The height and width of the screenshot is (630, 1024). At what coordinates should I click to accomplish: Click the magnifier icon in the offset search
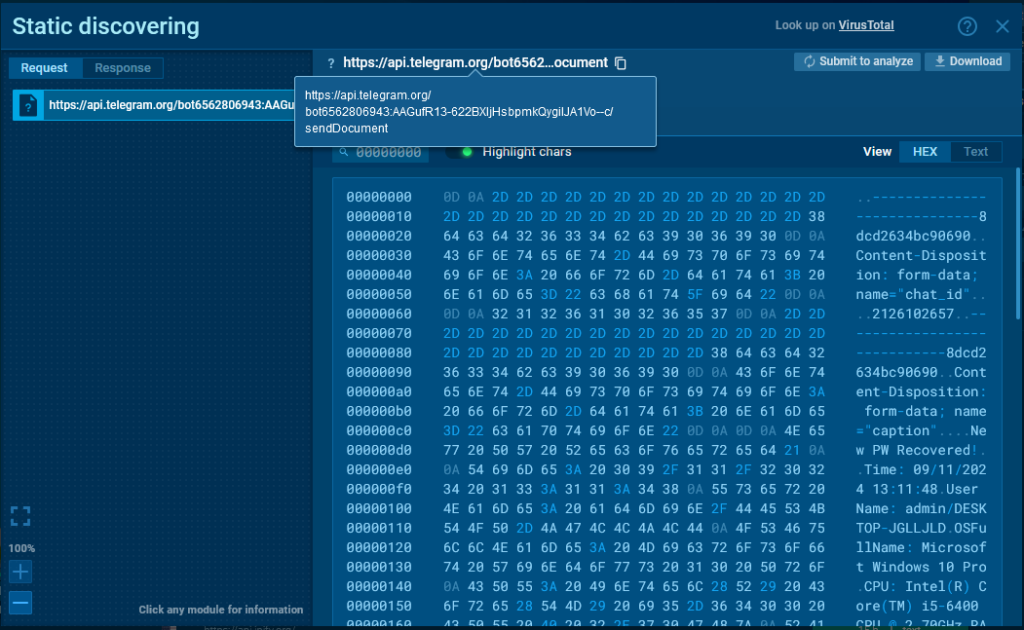[x=344, y=152]
